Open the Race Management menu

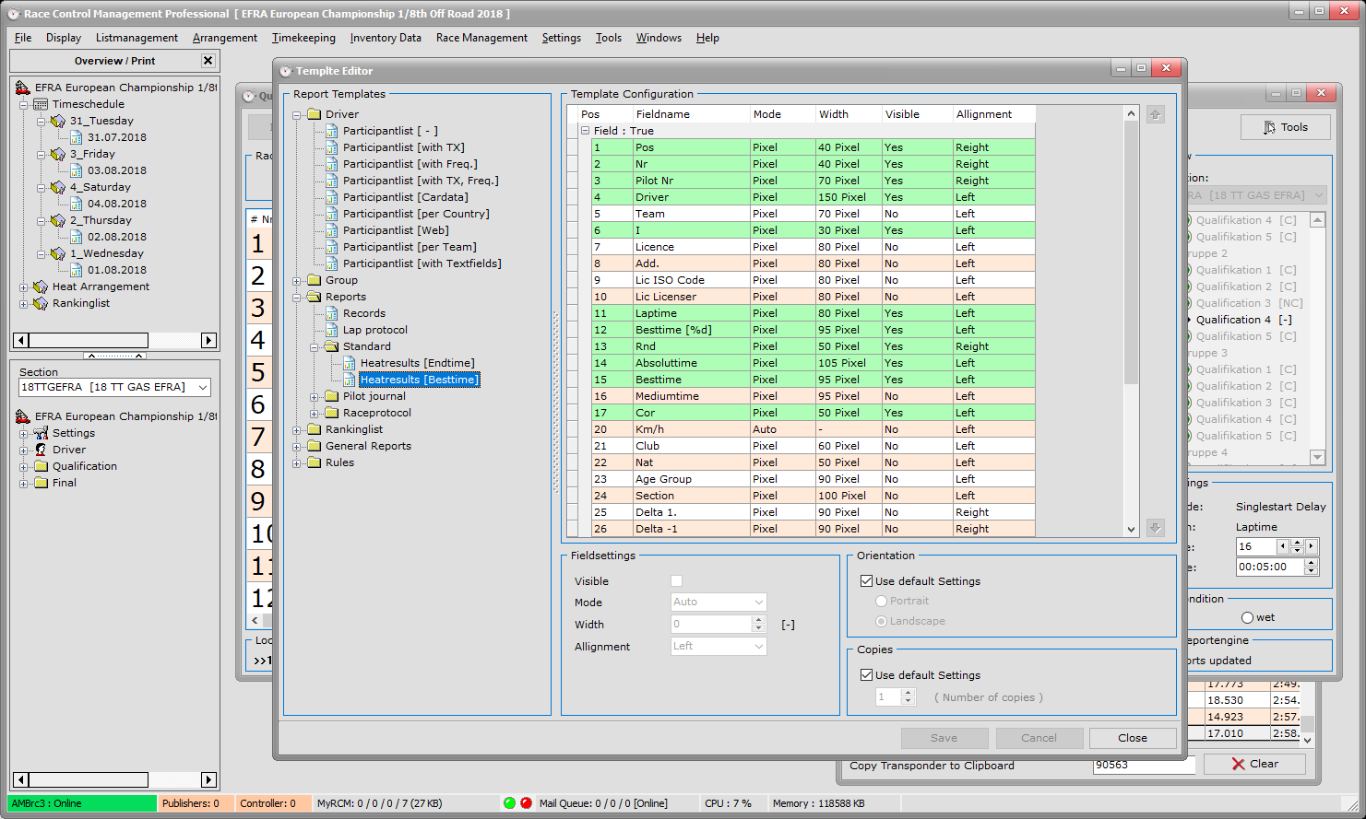(x=481, y=38)
